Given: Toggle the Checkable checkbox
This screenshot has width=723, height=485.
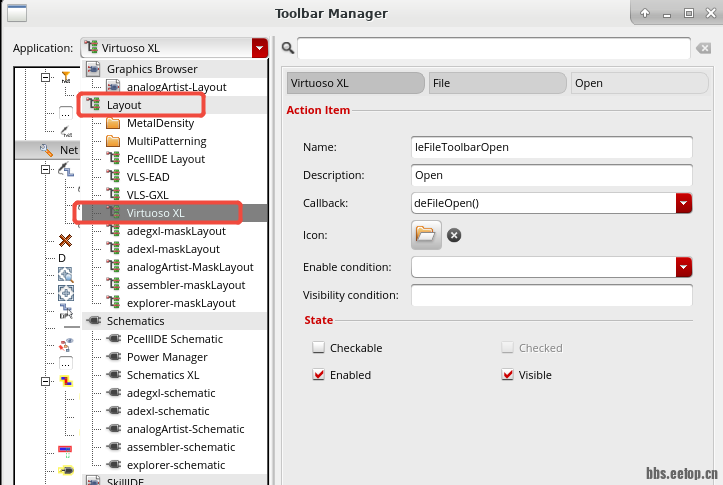Looking at the screenshot, I should 319,348.
